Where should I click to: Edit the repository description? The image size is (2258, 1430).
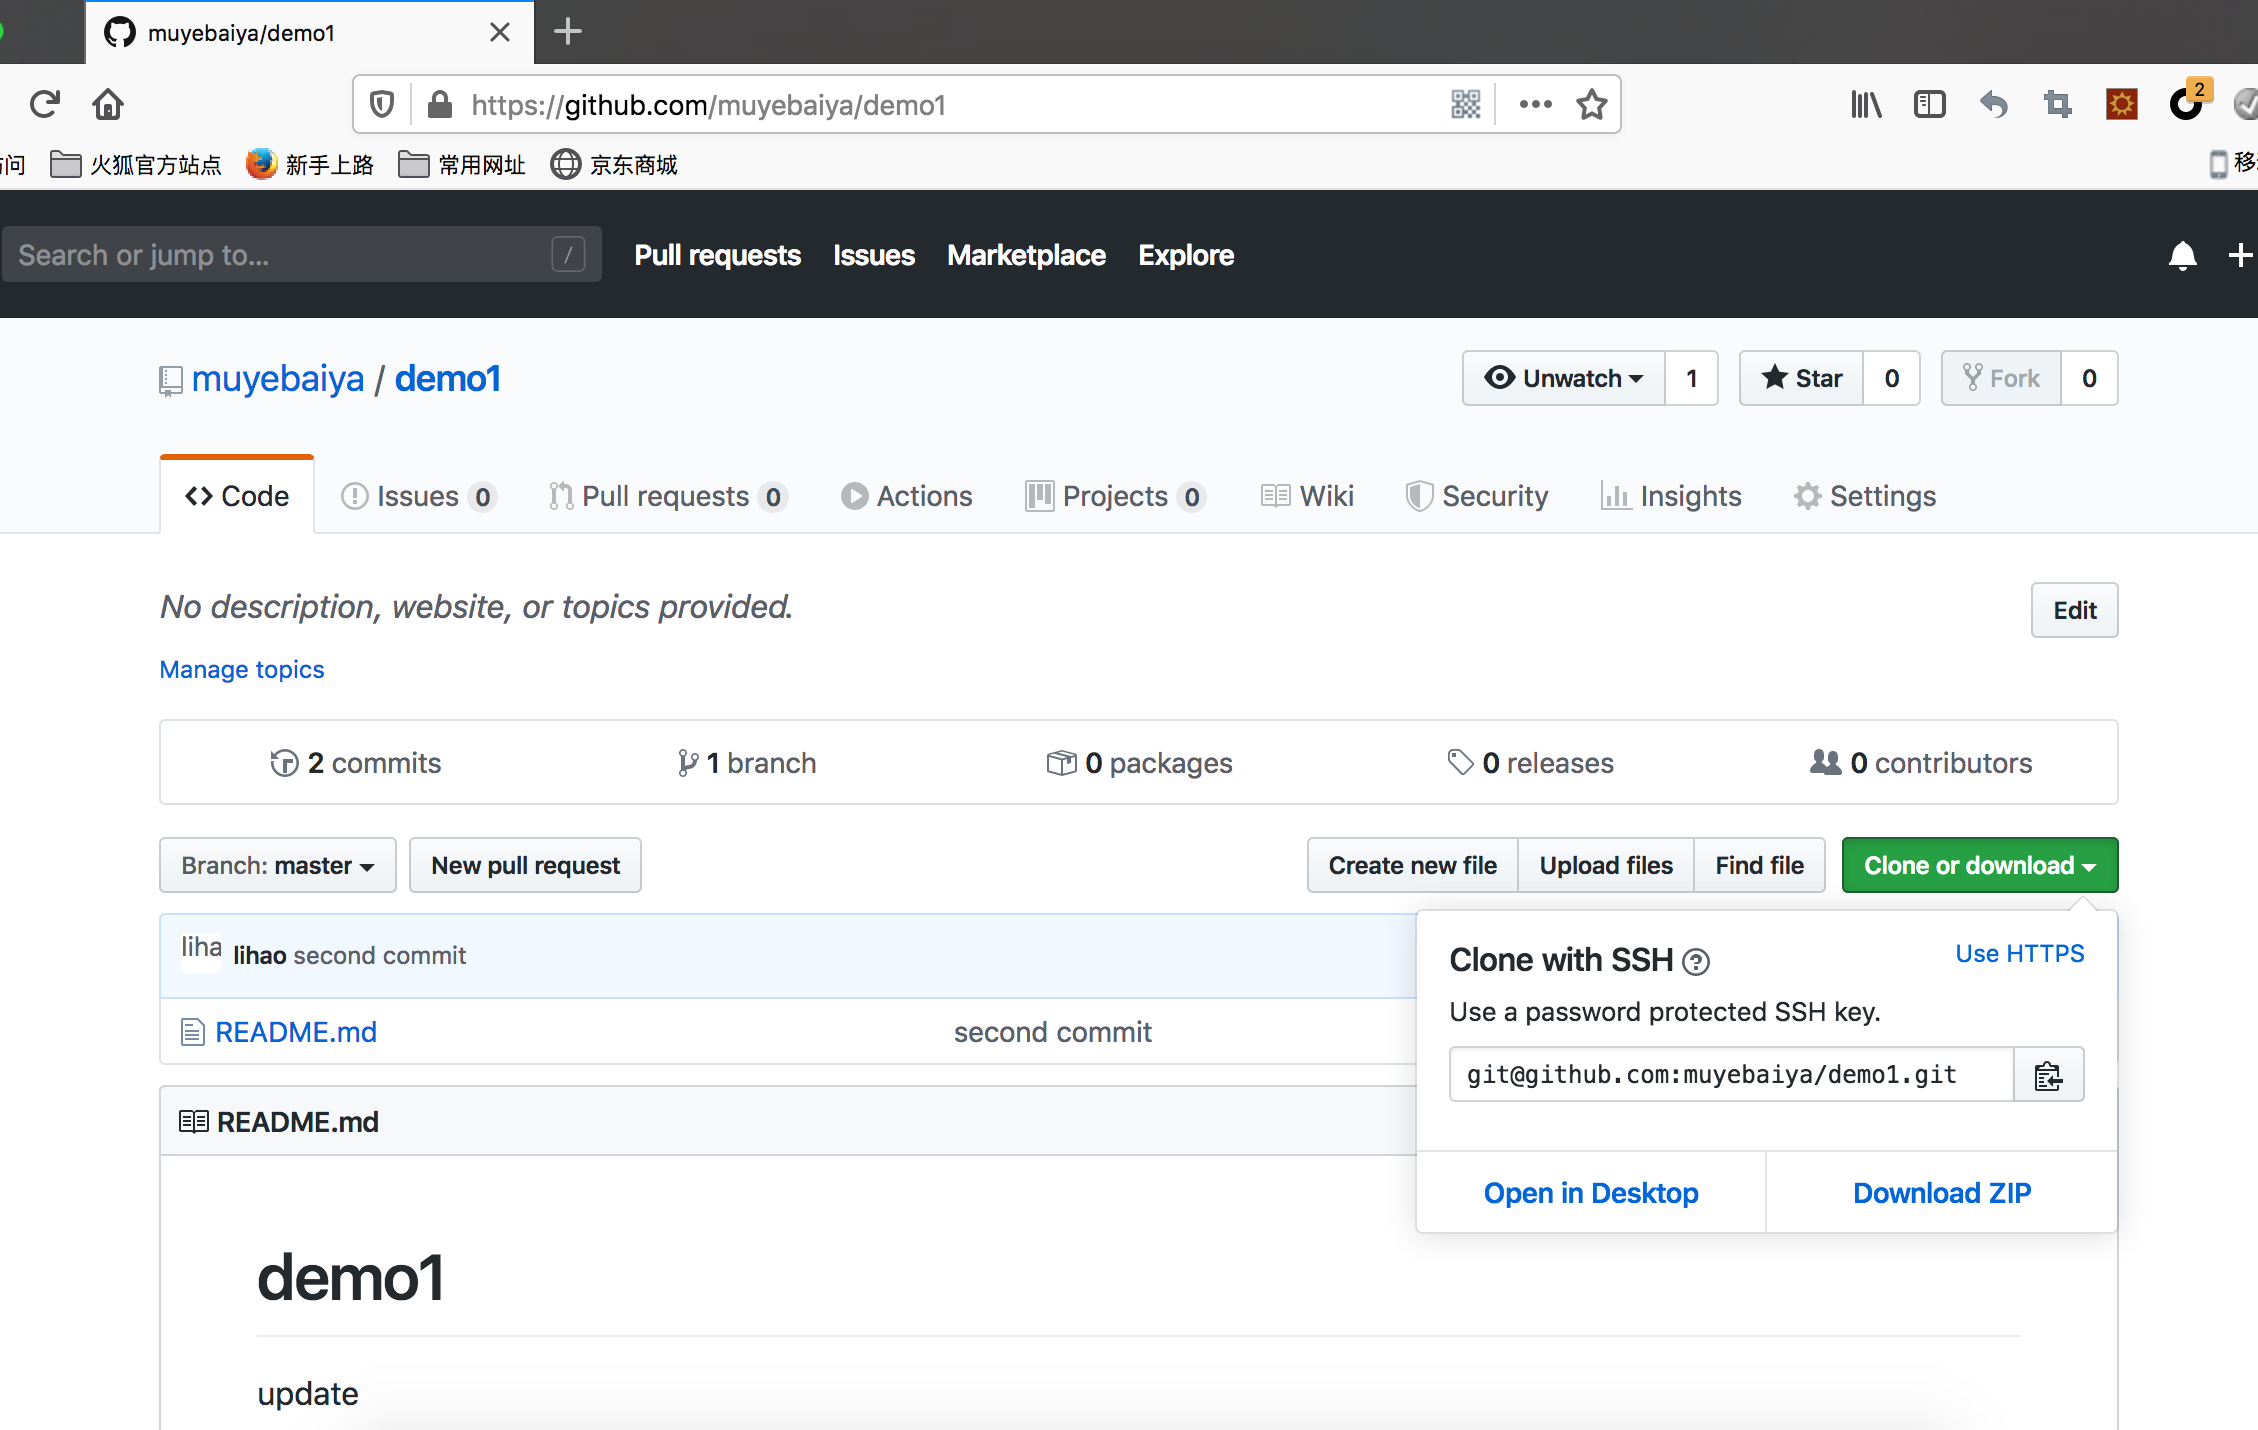tap(2075, 610)
